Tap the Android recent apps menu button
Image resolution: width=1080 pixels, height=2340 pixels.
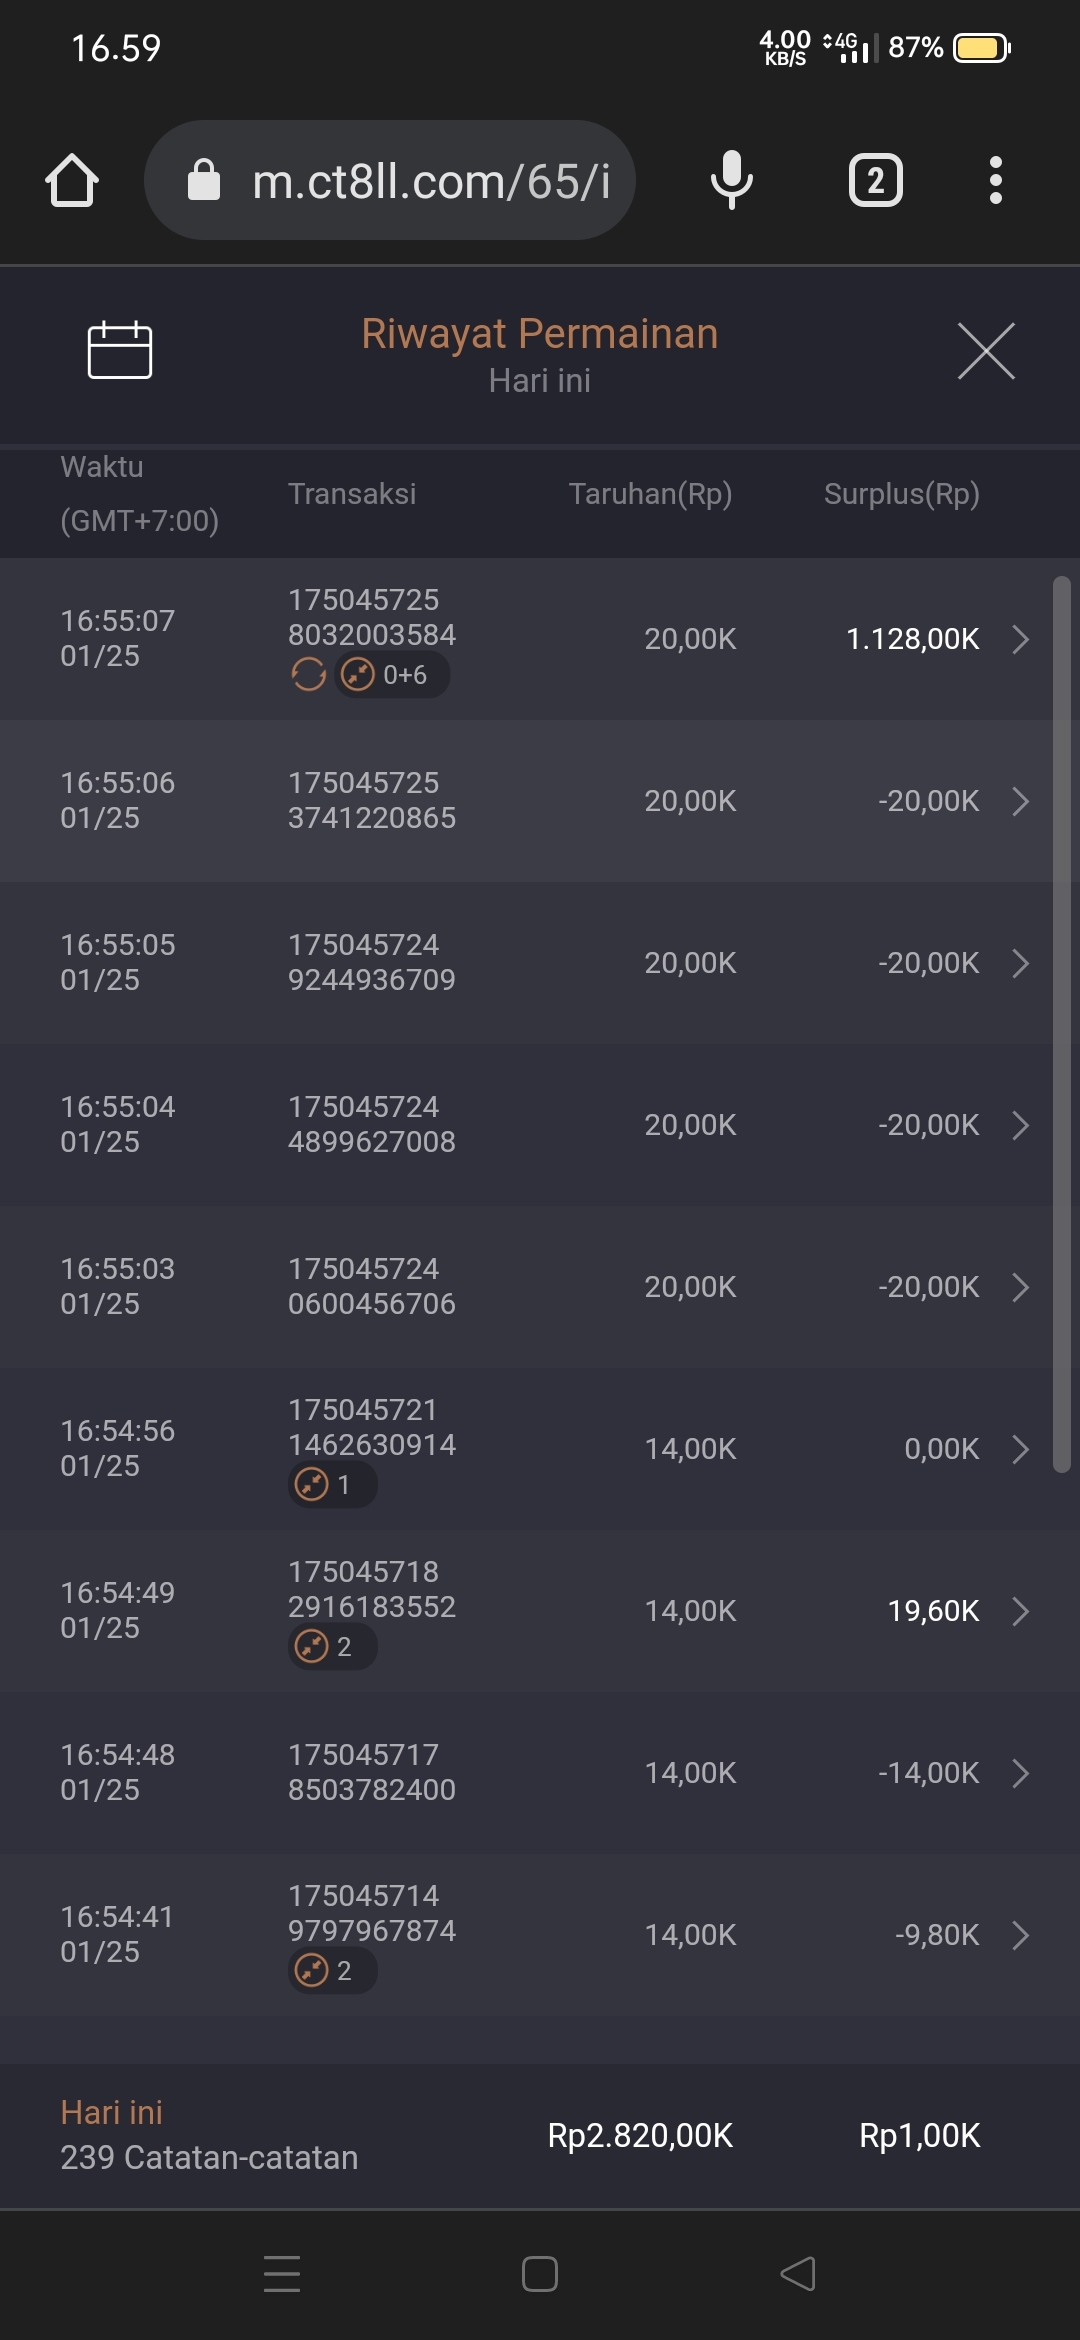(282, 2274)
